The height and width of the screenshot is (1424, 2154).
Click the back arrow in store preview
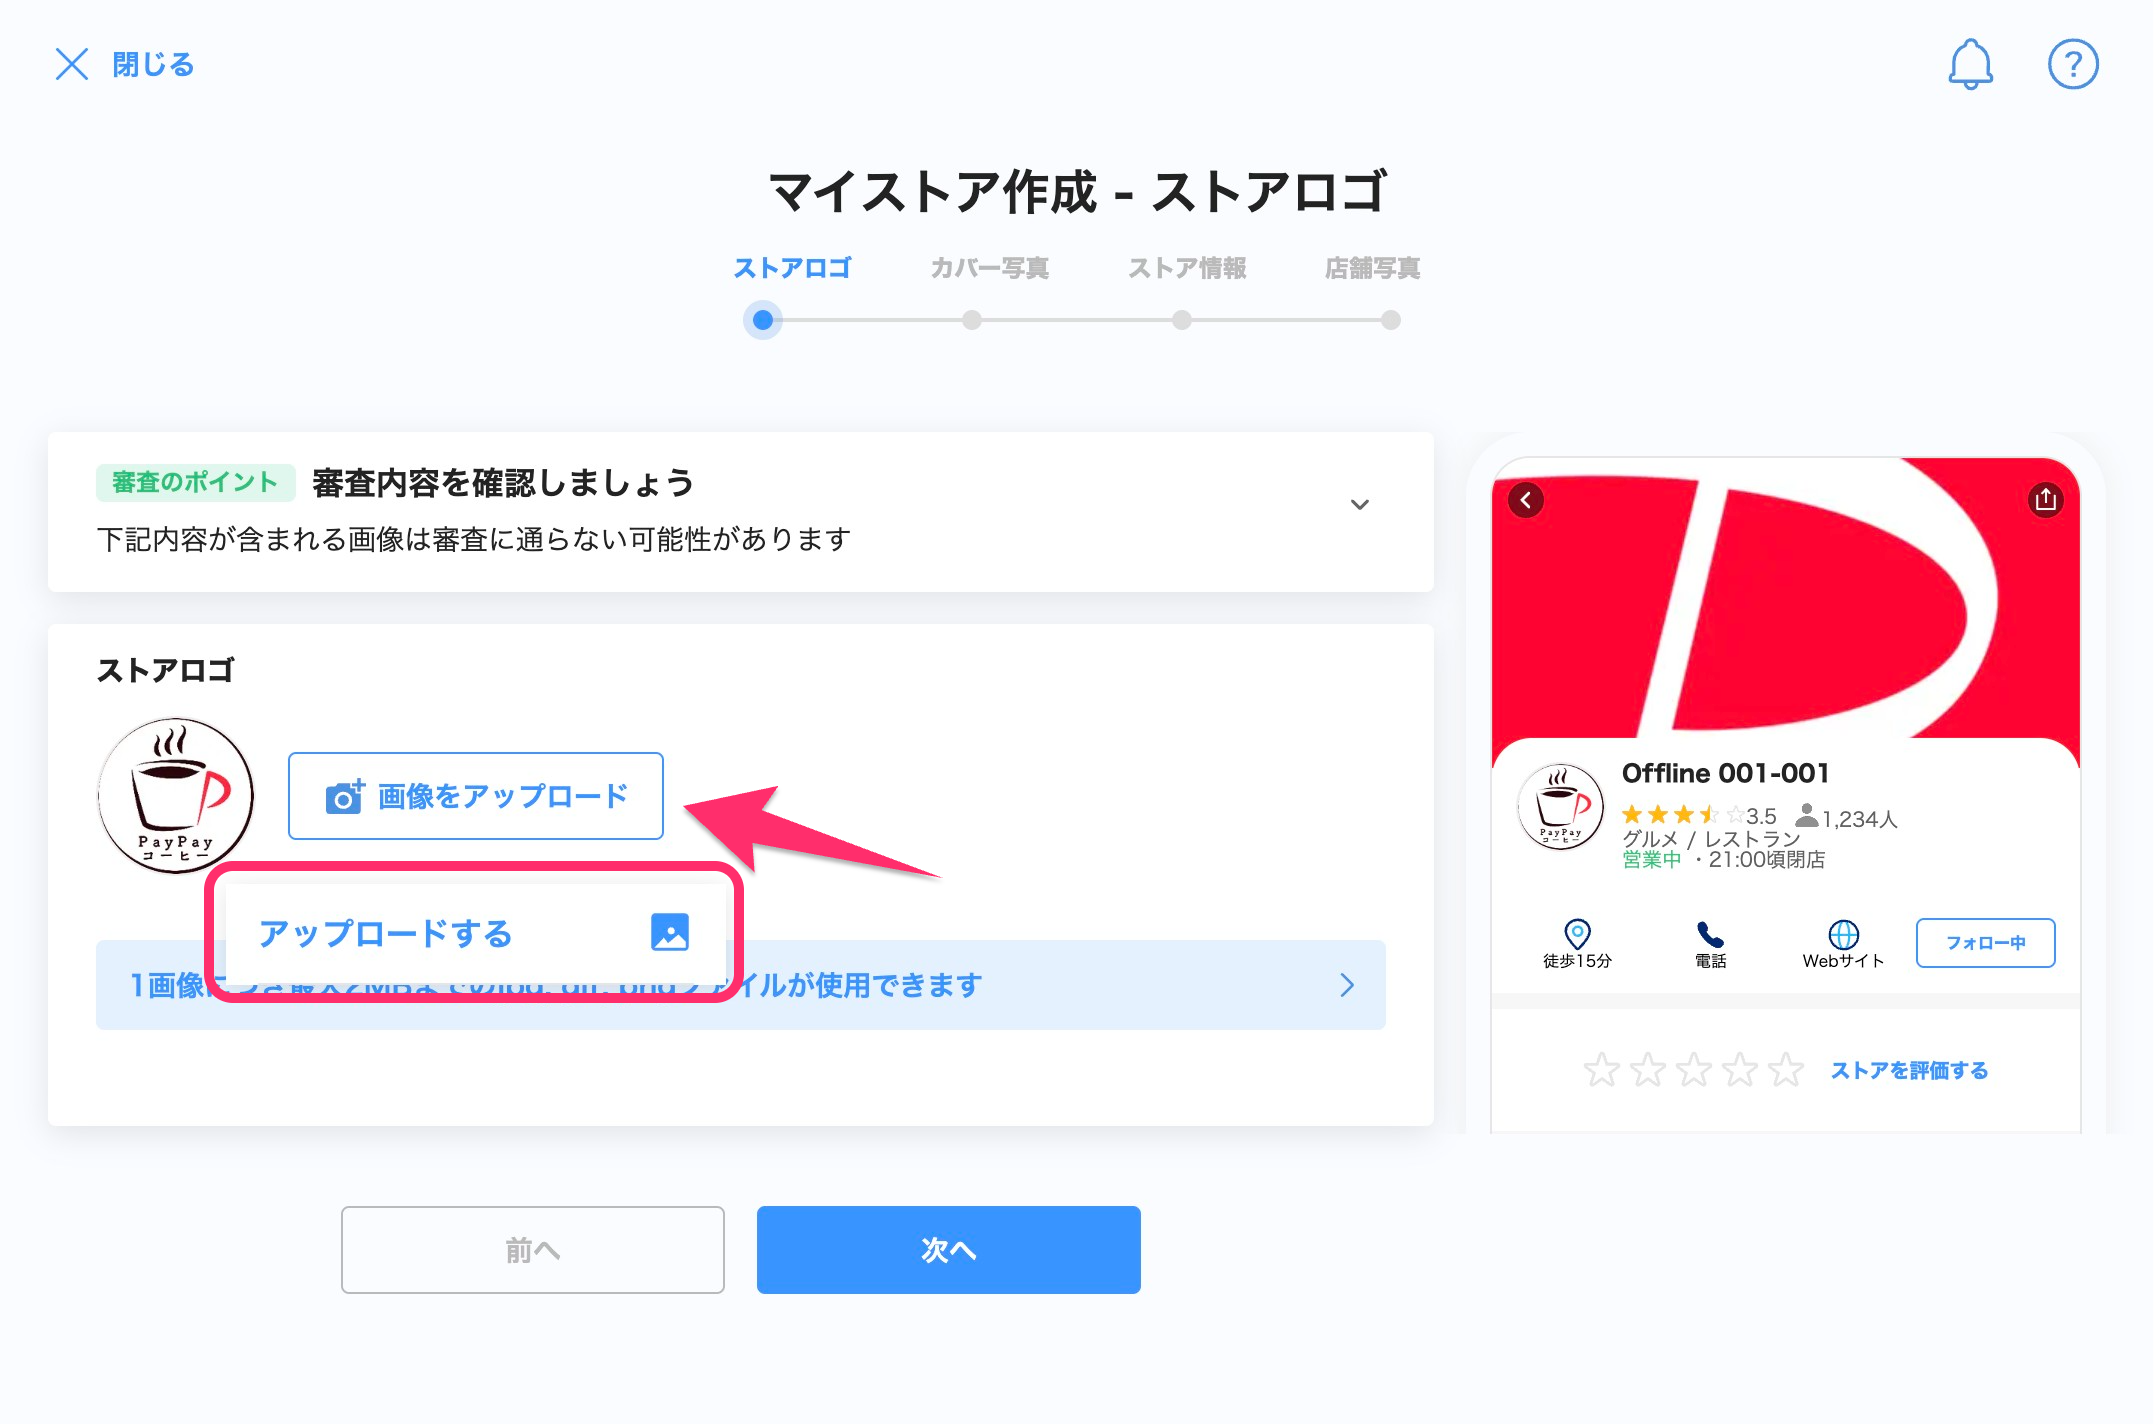(1526, 499)
